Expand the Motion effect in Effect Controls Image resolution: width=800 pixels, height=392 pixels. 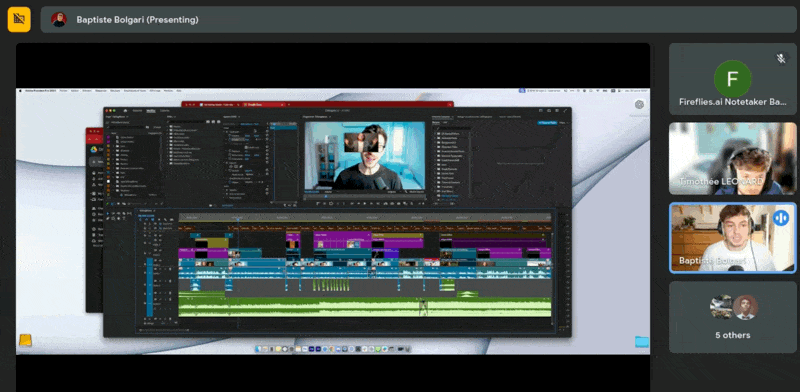pos(228,132)
